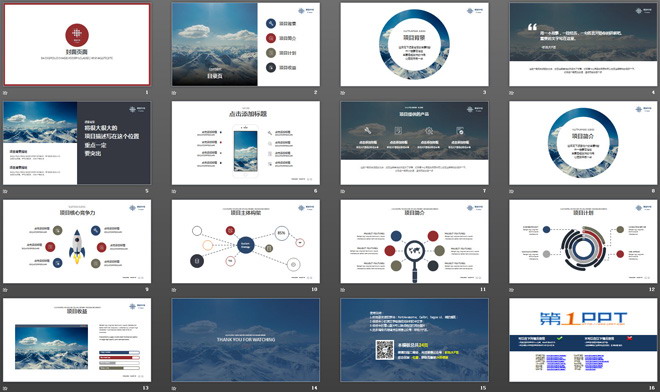Select the THANK YOU FOR WATCHING slide
Screen dimensions: 660x392
click(x=246, y=340)
